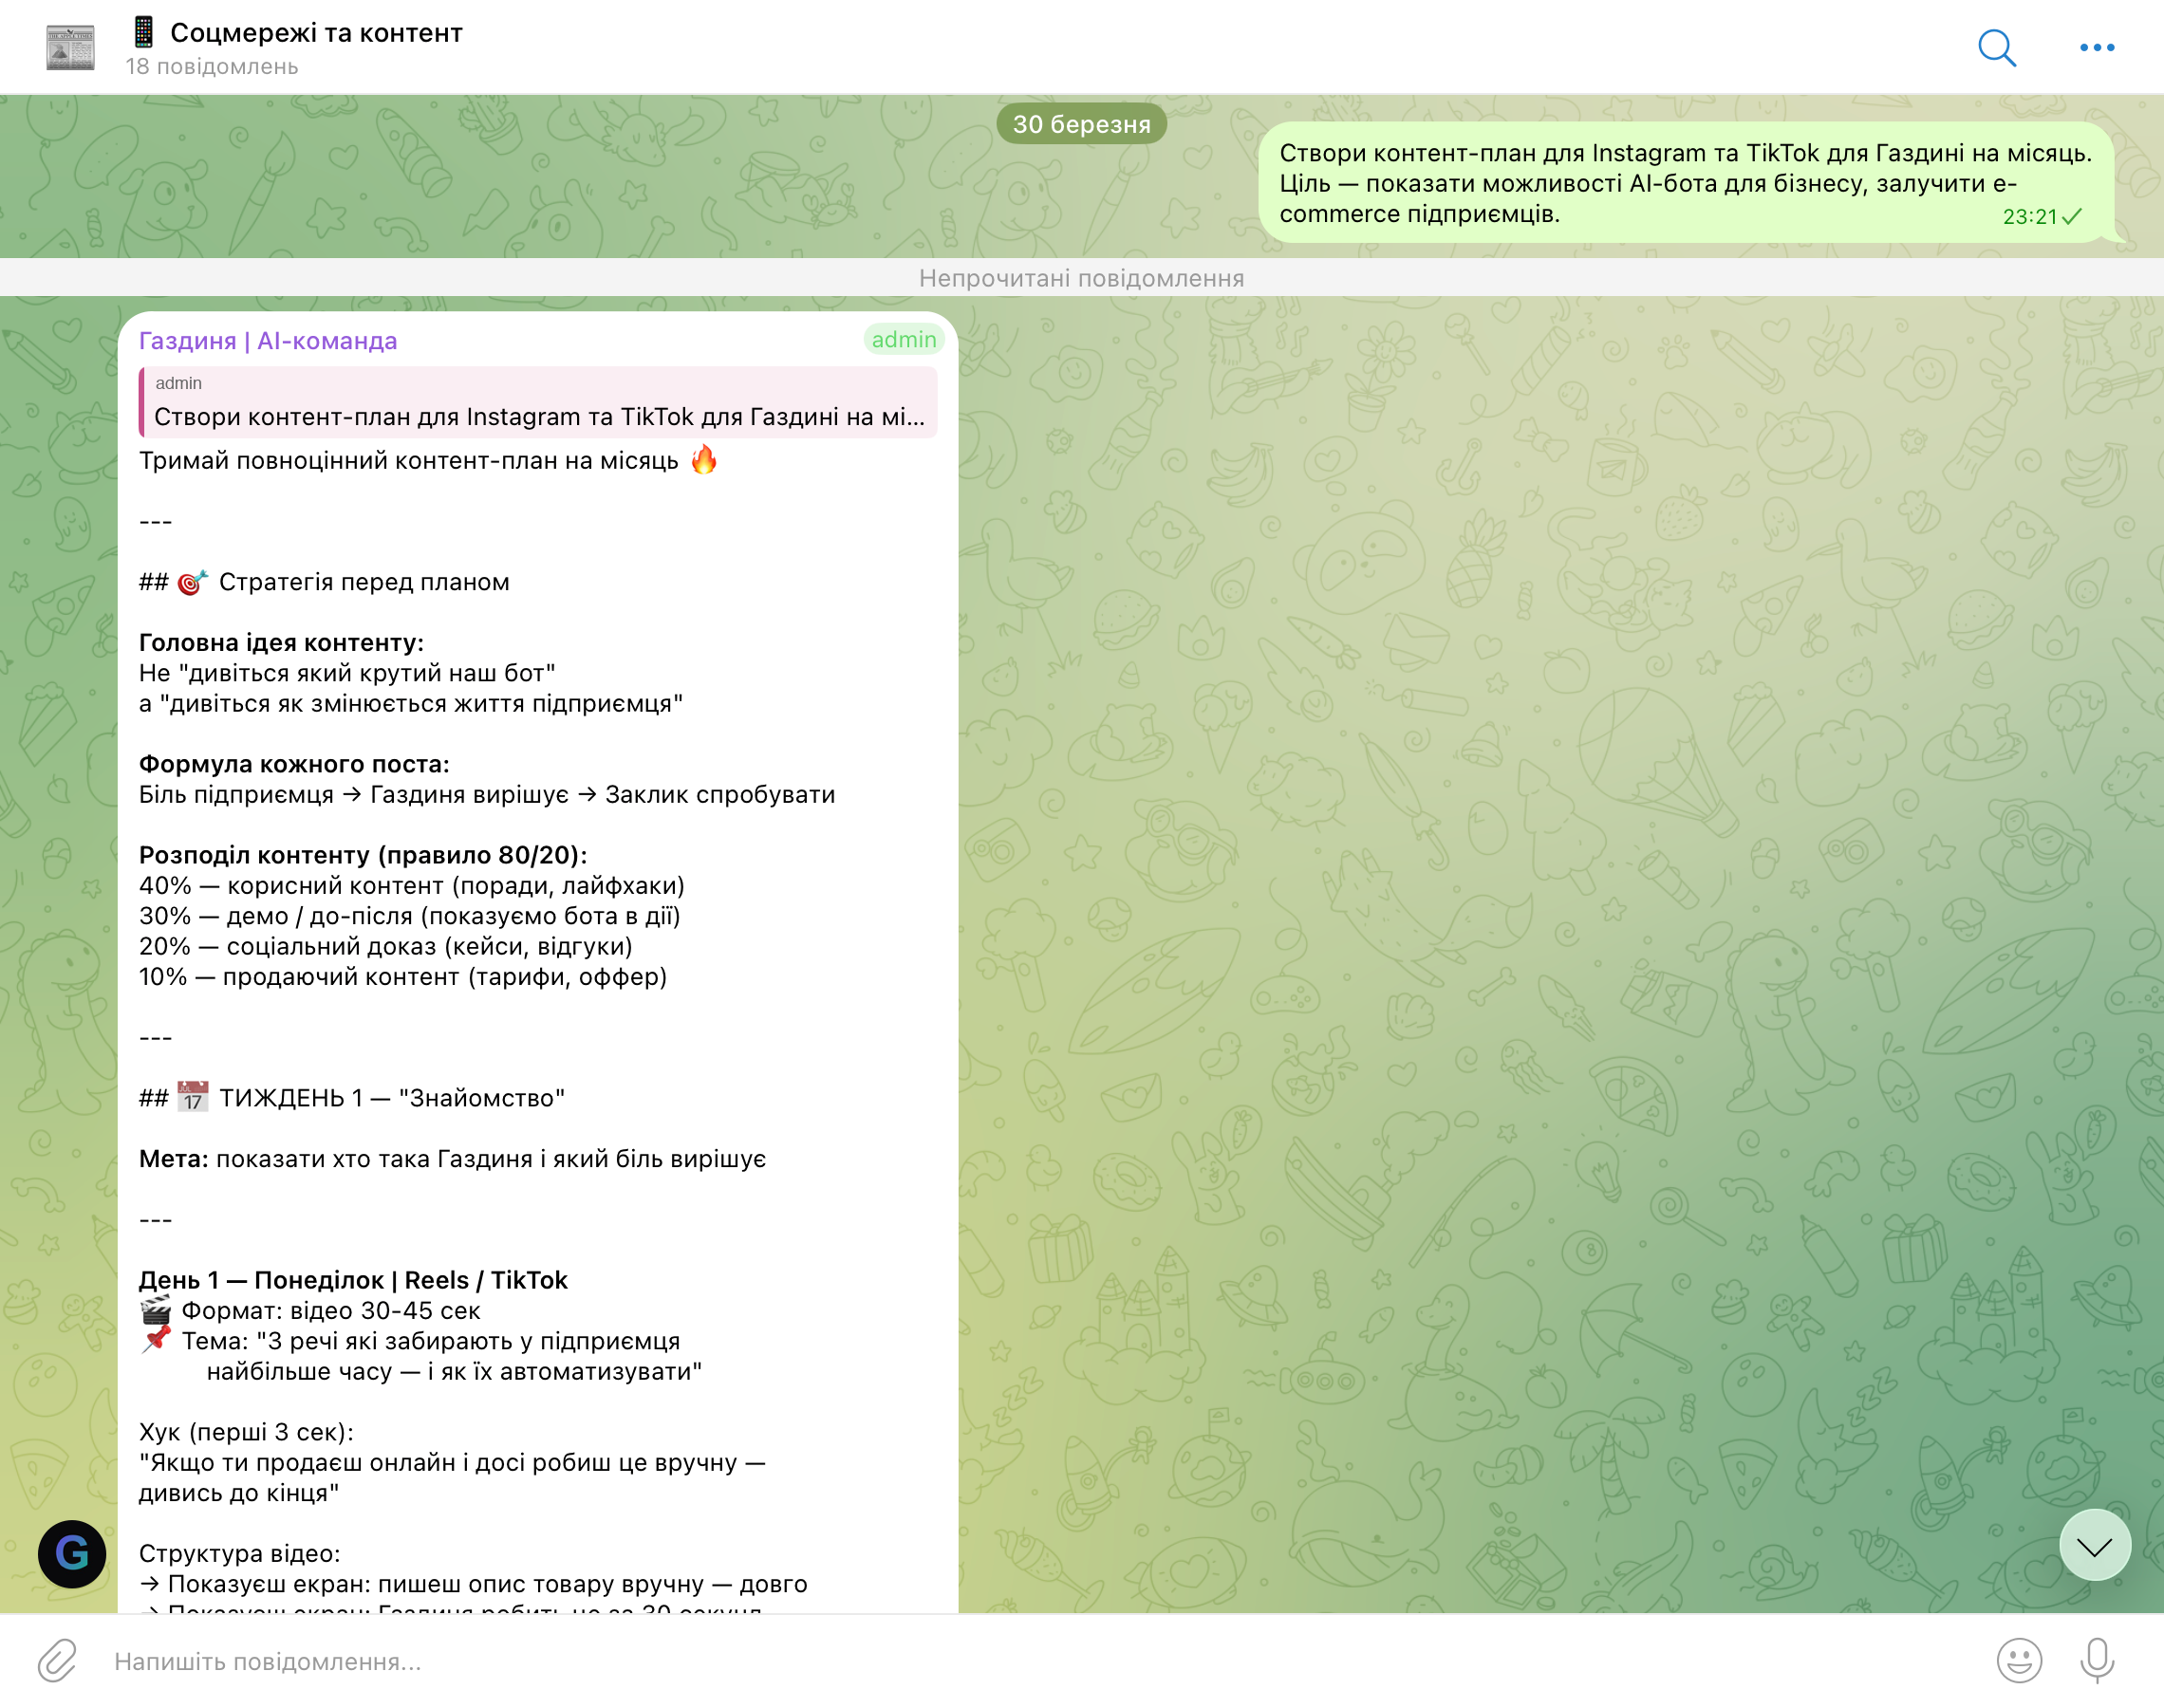The image size is (2164, 1708).
Task: Click the 18 повідомлень subtitle
Action: 212,67
